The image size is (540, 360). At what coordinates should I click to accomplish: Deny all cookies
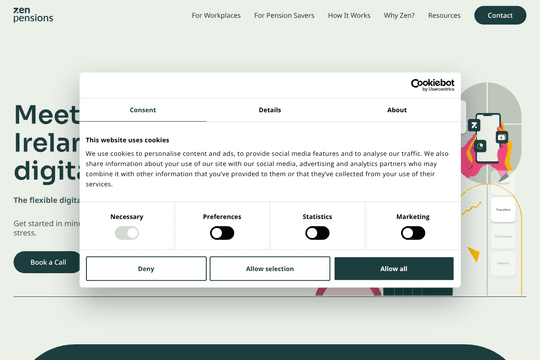tap(146, 269)
